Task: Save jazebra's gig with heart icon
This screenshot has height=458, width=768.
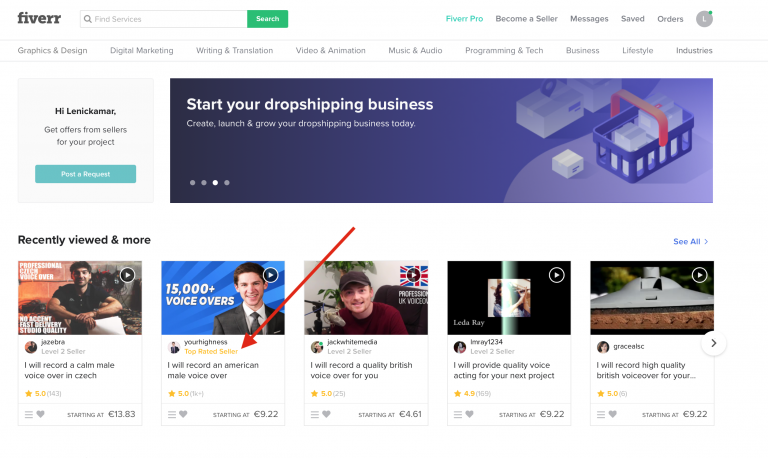Action: coord(41,414)
